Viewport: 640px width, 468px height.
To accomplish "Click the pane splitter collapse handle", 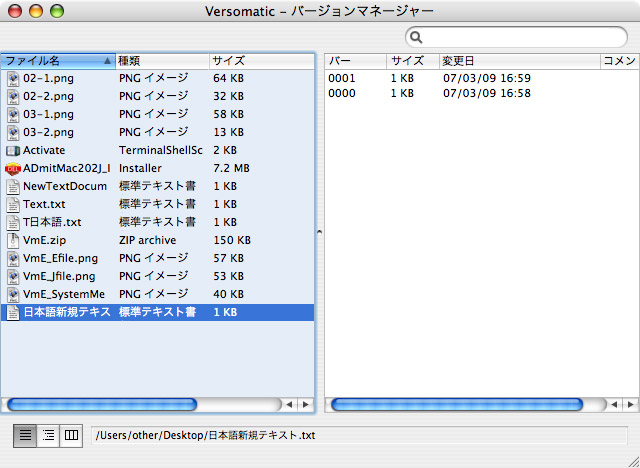I will coord(320,231).
